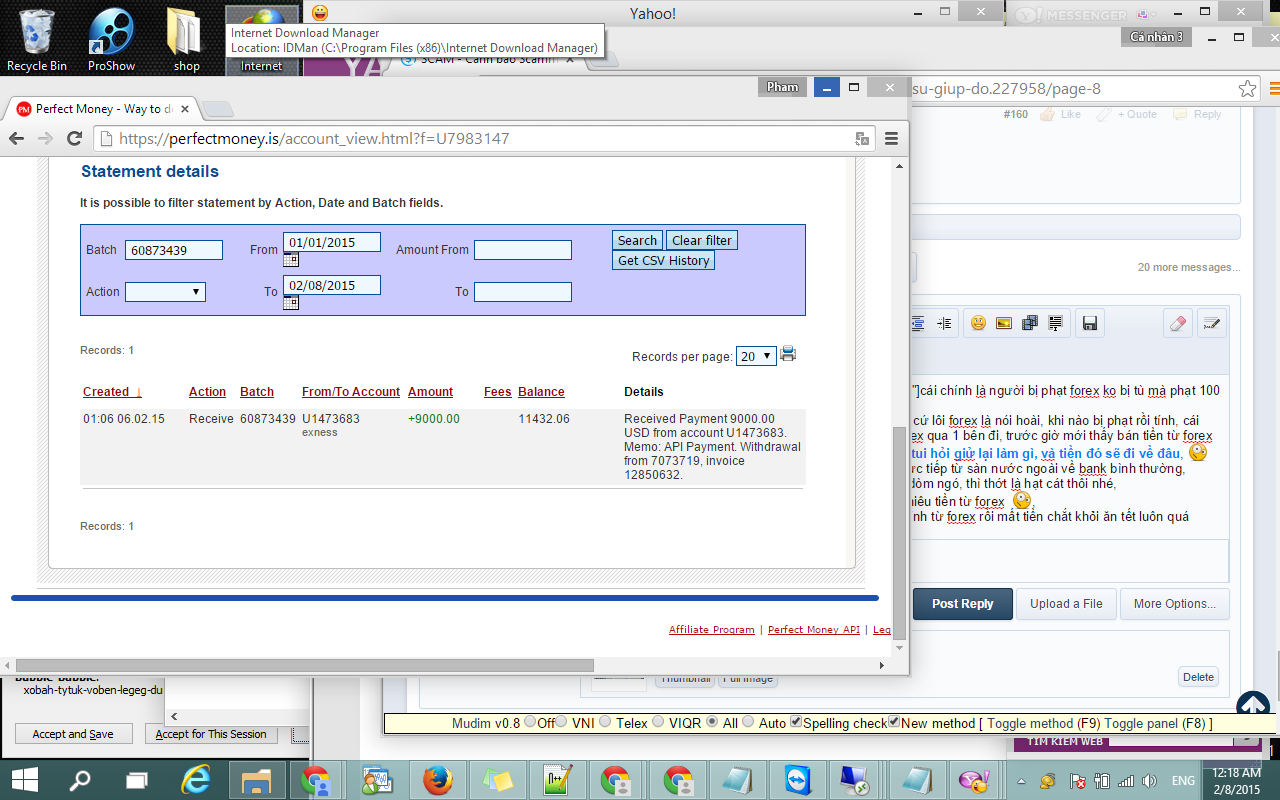Viewport: 1280px width, 800px height.
Task: Select the Auto input method radio
Action: [749, 723]
